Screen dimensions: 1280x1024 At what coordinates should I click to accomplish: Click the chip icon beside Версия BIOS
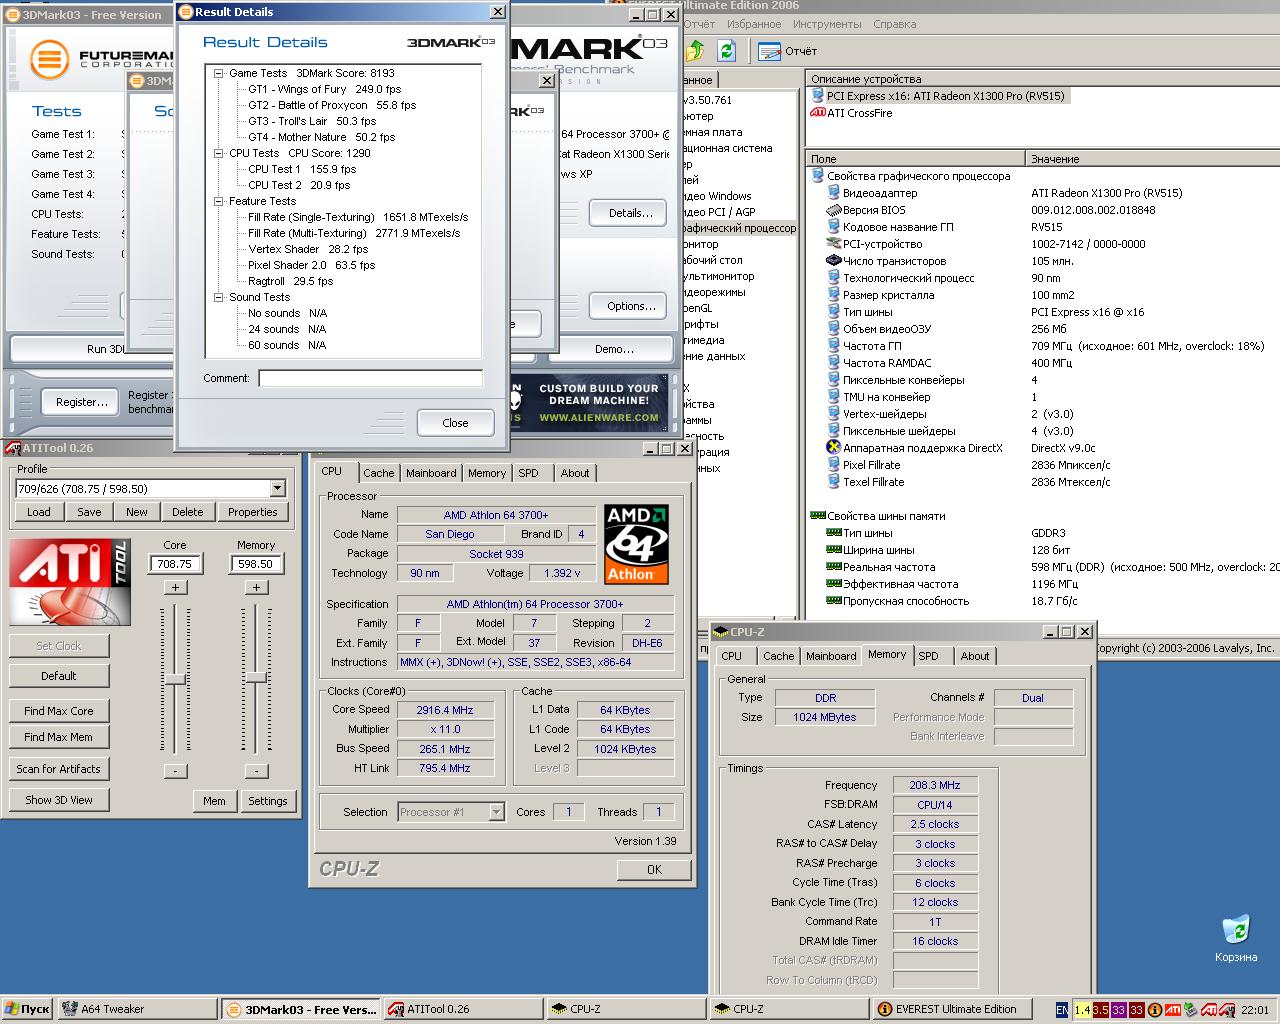(833, 210)
